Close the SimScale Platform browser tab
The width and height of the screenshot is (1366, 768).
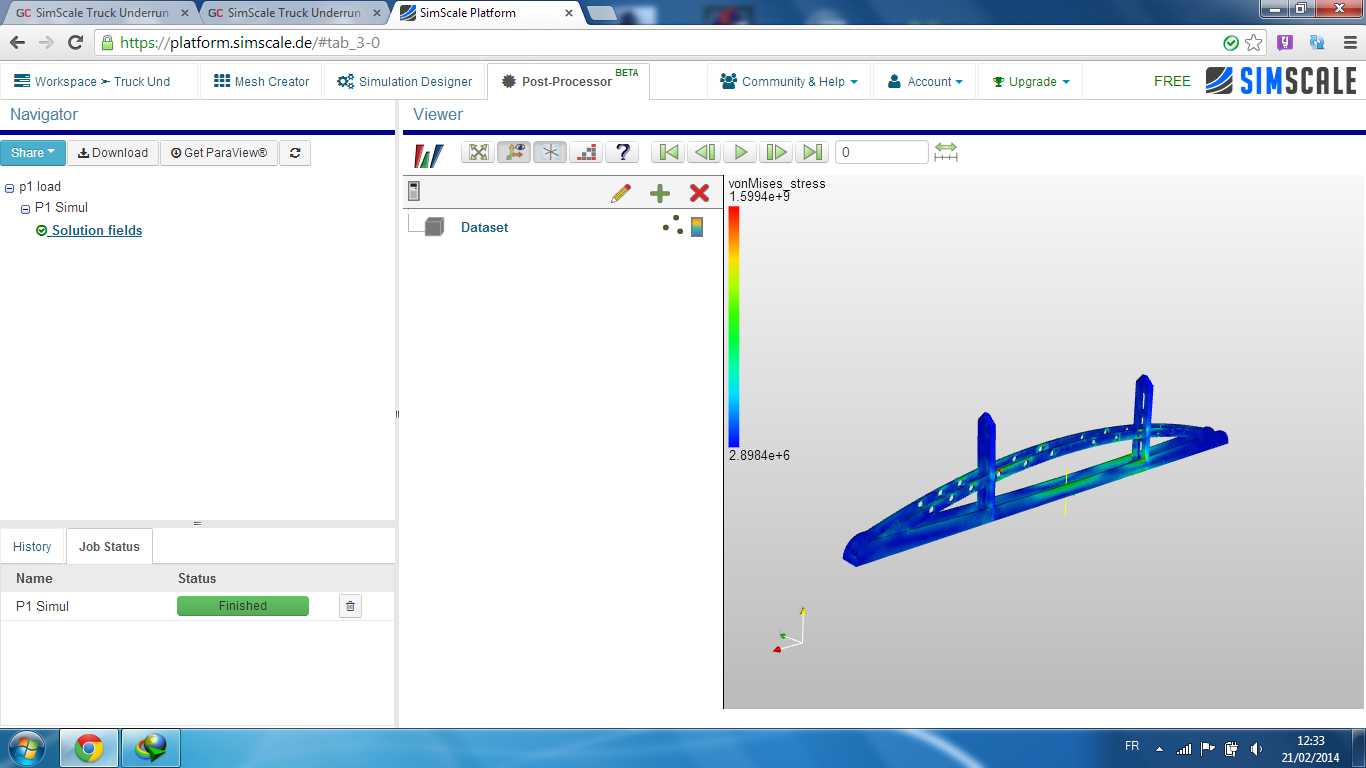(x=568, y=13)
